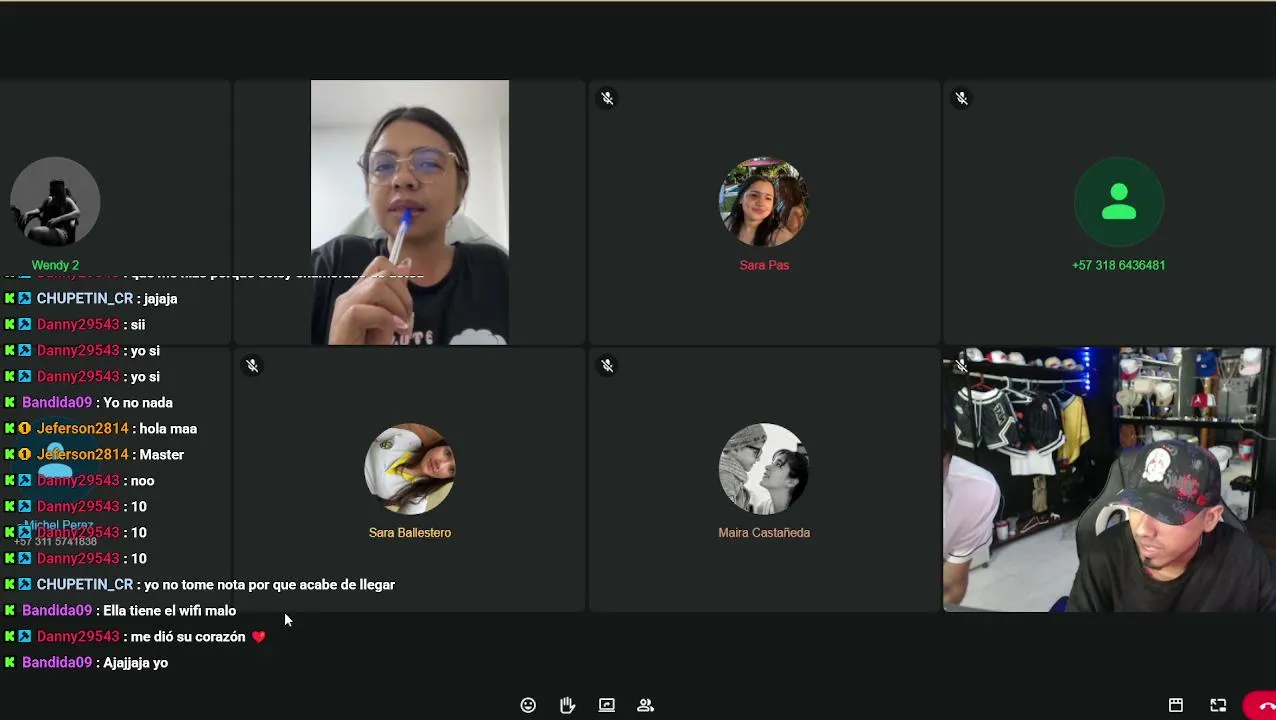
Task: Select Sara Ballestero profile picture
Action: [410, 469]
